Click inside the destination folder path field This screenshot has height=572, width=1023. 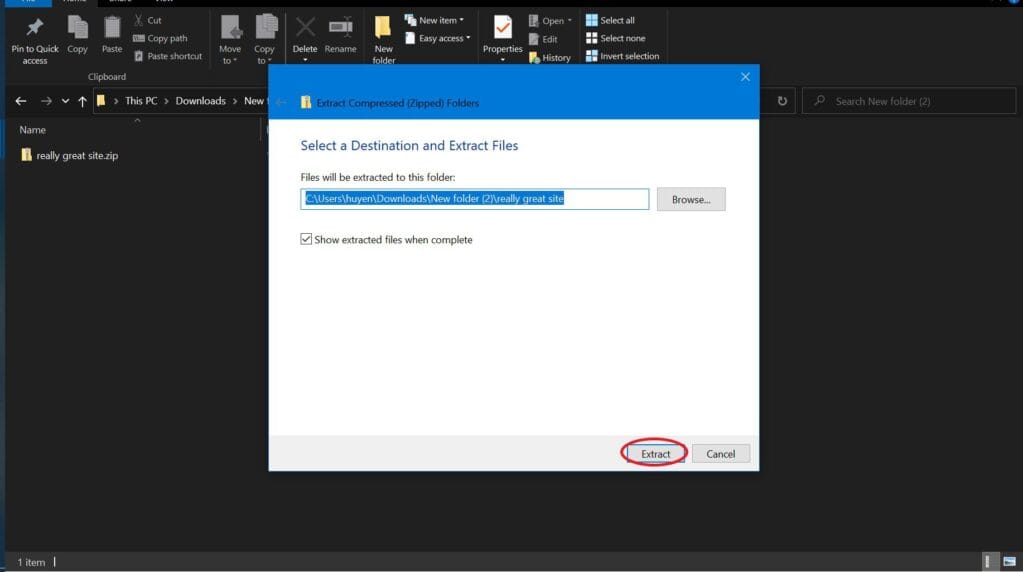(x=475, y=199)
